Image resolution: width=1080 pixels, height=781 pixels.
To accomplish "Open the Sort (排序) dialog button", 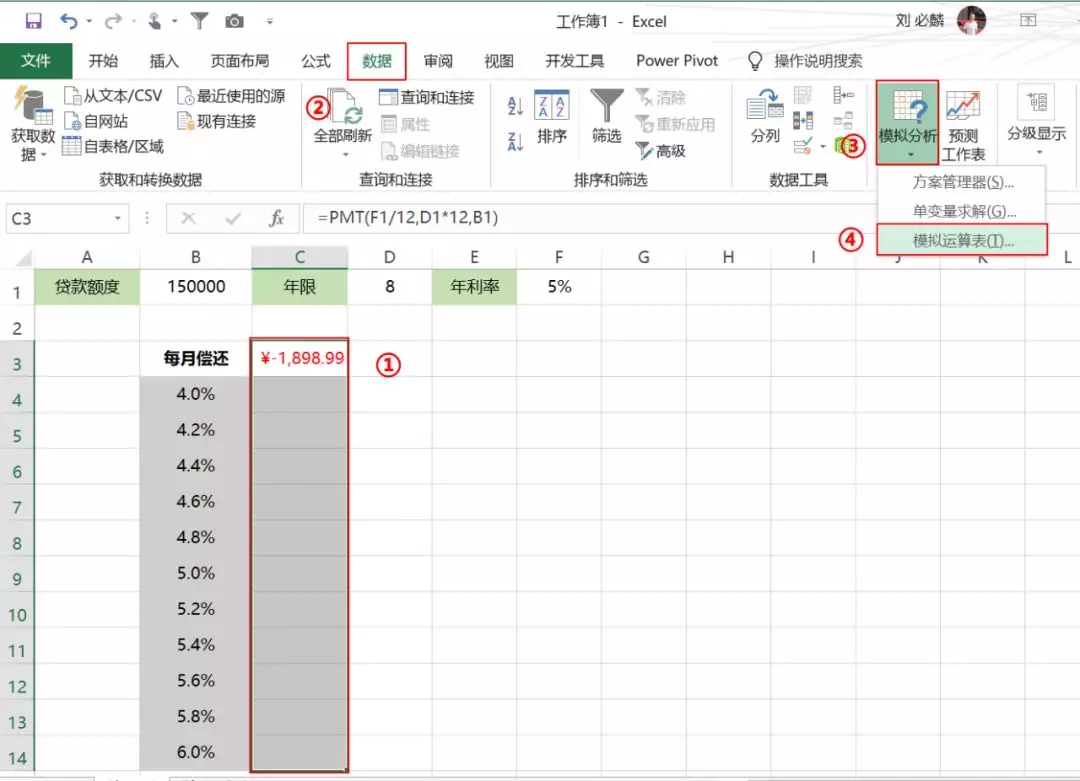I will click(552, 116).
